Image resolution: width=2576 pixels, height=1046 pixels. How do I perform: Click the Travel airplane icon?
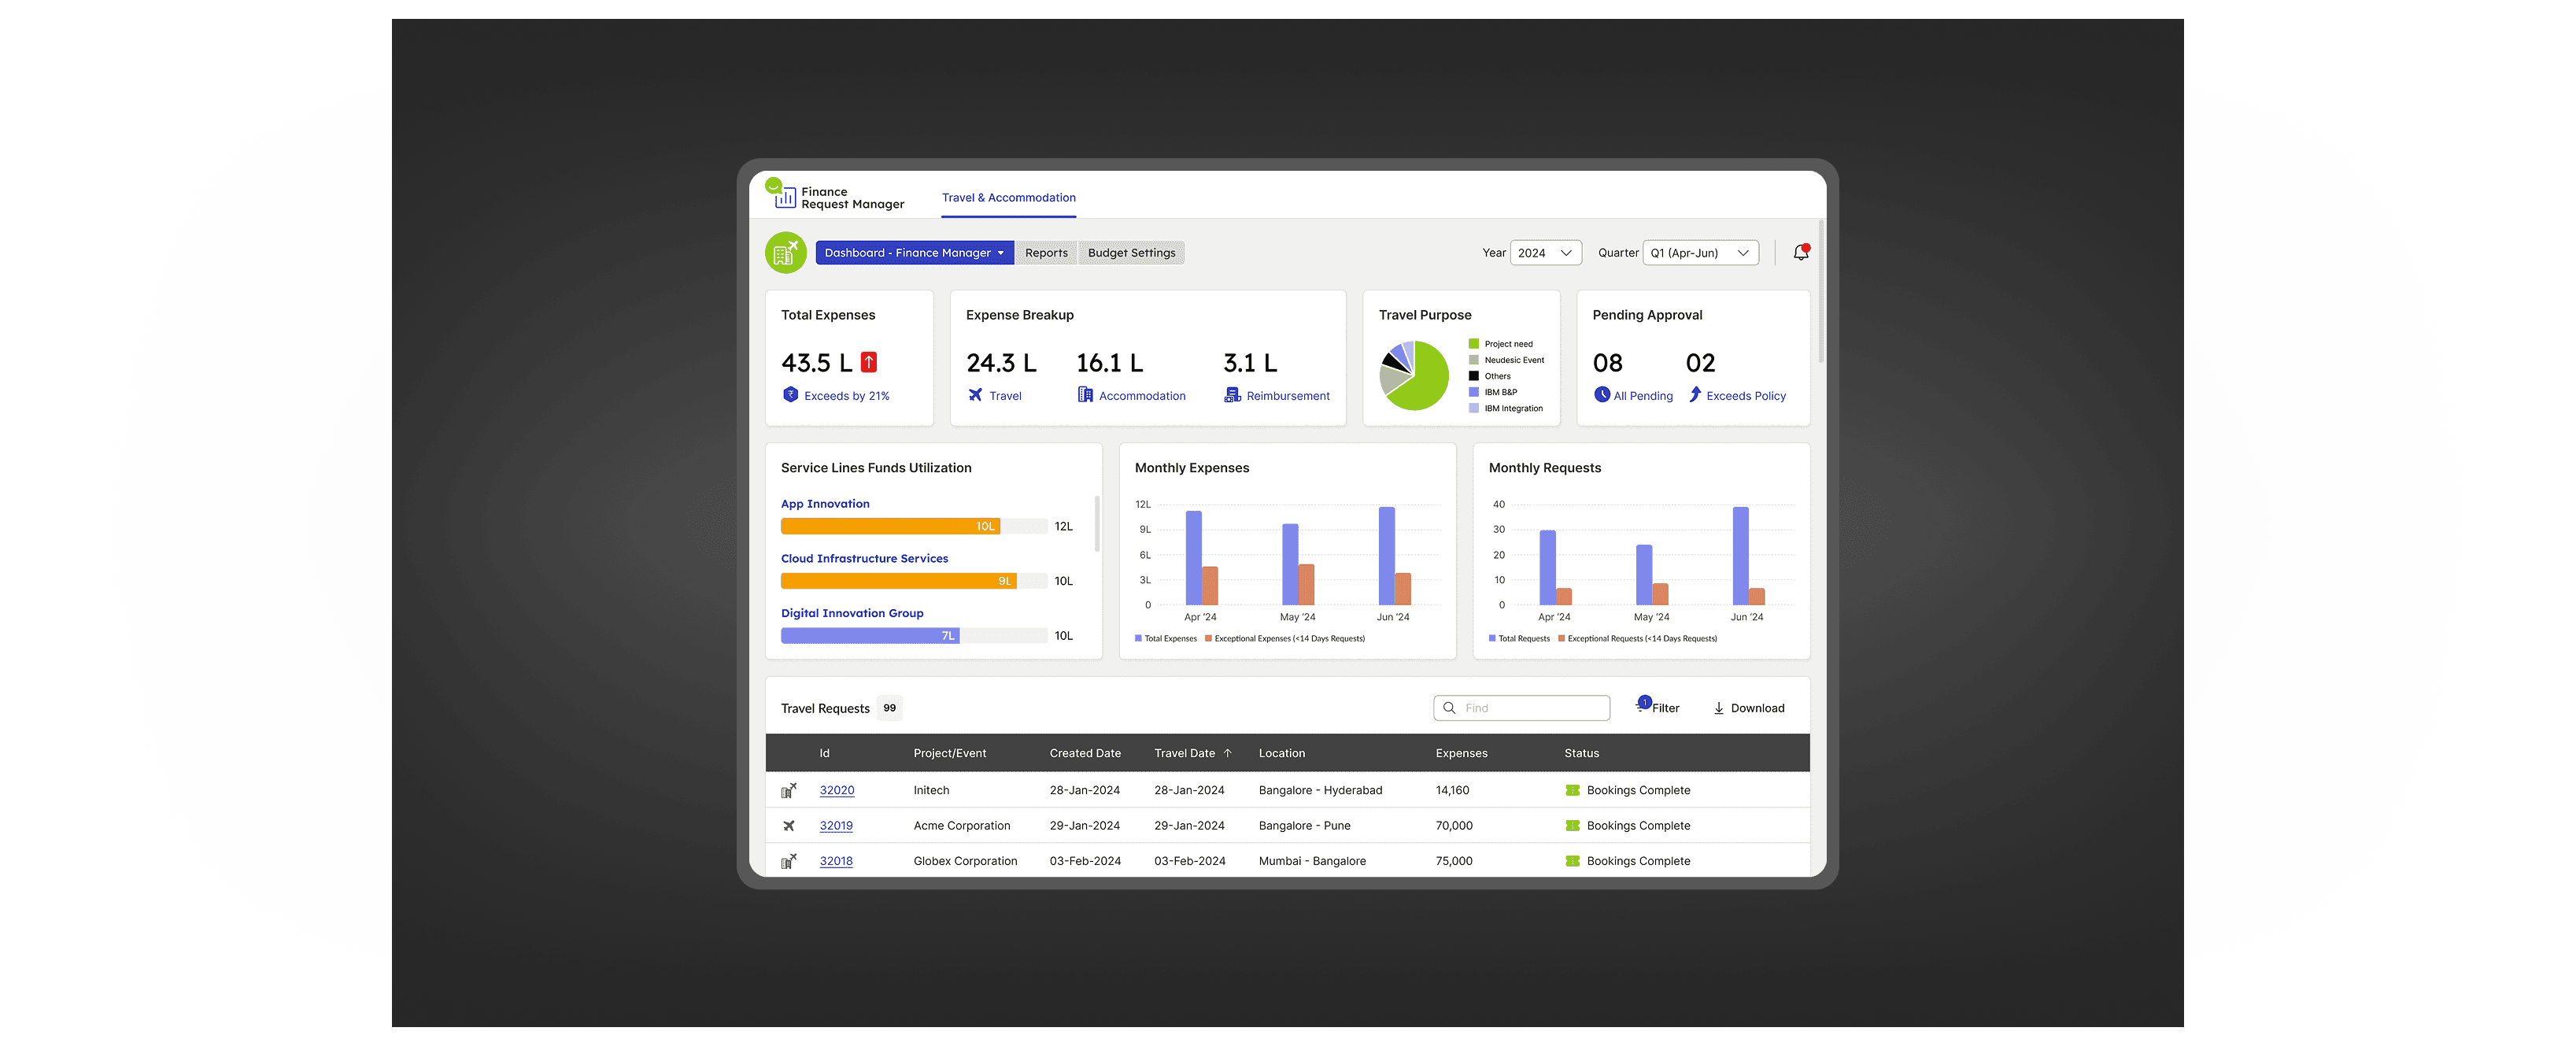click(x=975, y=395)
